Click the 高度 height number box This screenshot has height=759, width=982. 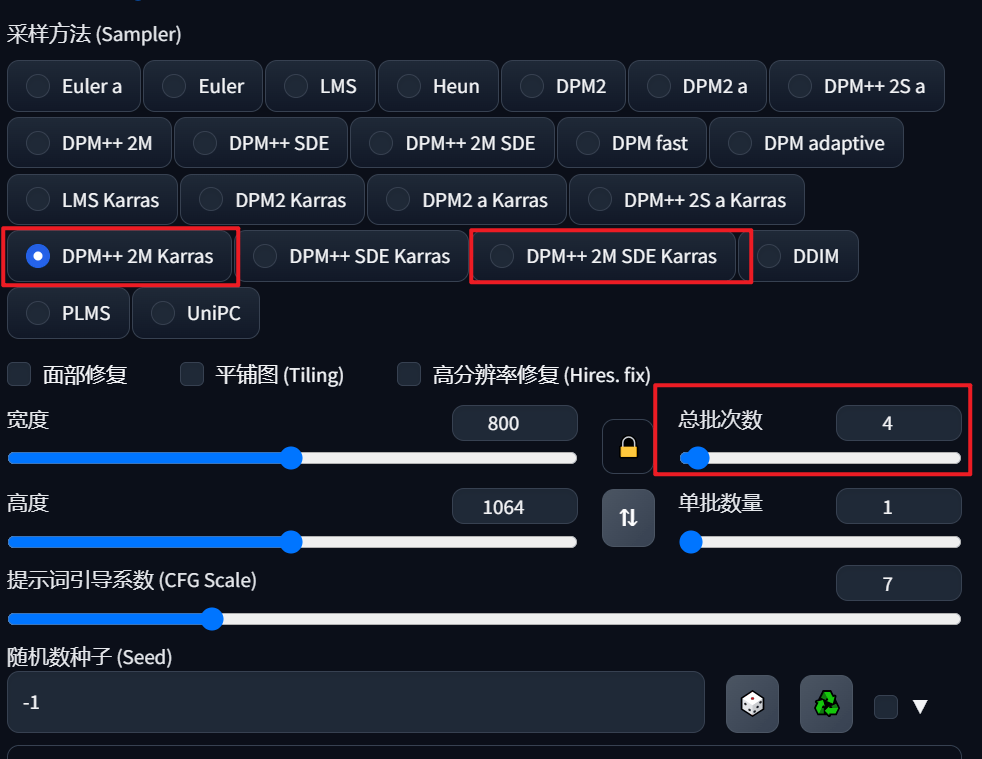[515, 506]
